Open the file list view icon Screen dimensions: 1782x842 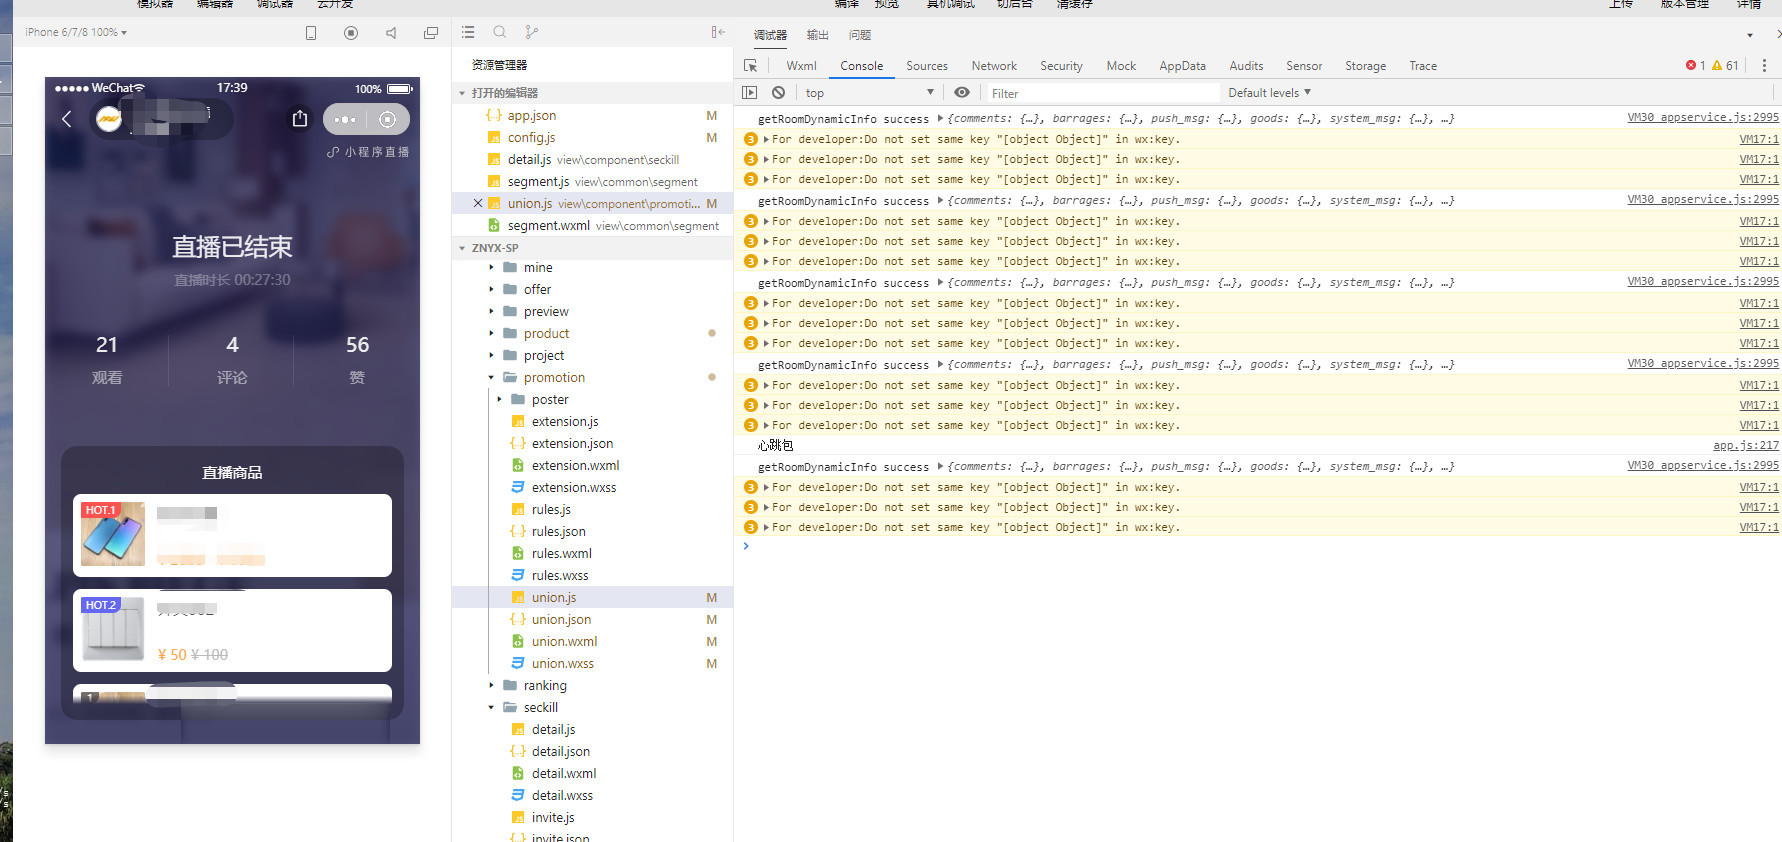click(x=468, y=32)
